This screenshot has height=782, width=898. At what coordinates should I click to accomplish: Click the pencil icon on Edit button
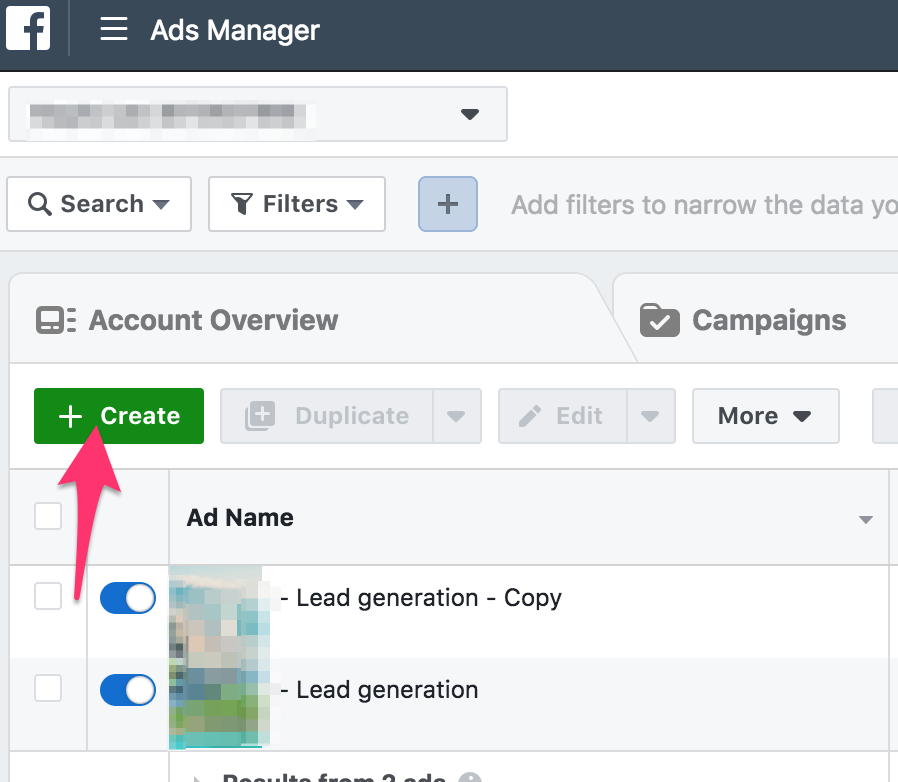pos(530,416)
